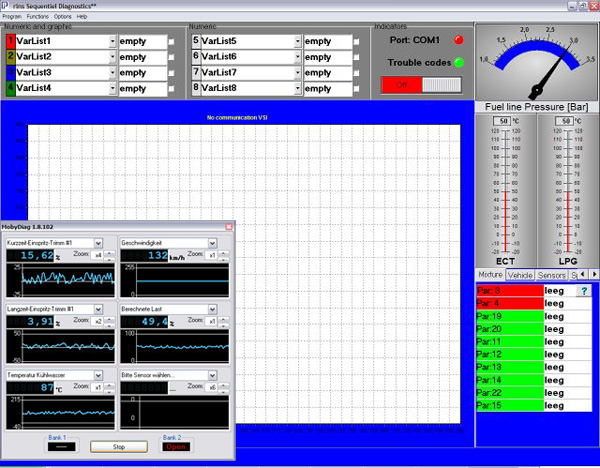Open the VarList2 dropdown
This screenshot has height=468, width=600.
point(112,57)
